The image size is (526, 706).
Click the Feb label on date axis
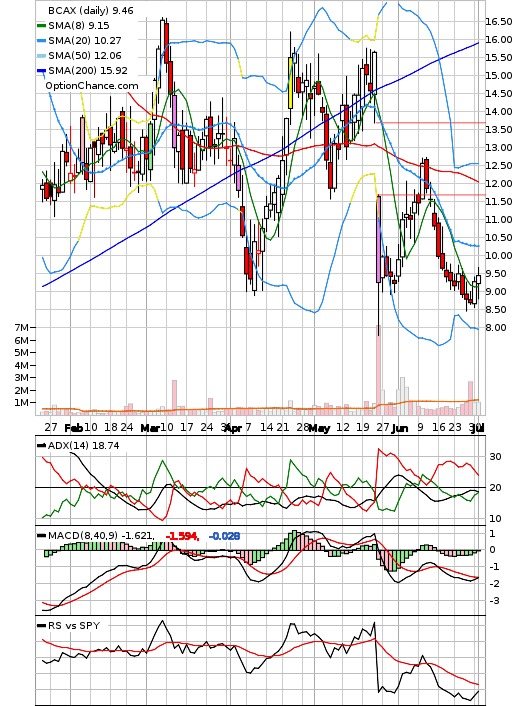tap(74, 428)
